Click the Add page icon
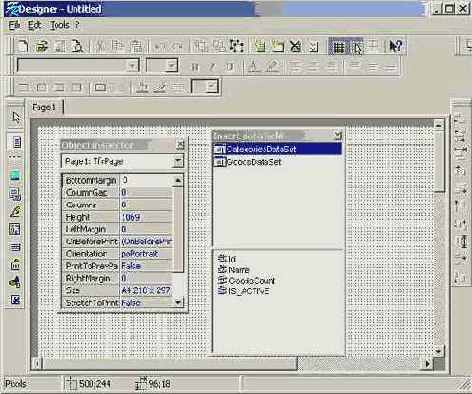This screenshot has width=472, height=394. tap(260, 46)
